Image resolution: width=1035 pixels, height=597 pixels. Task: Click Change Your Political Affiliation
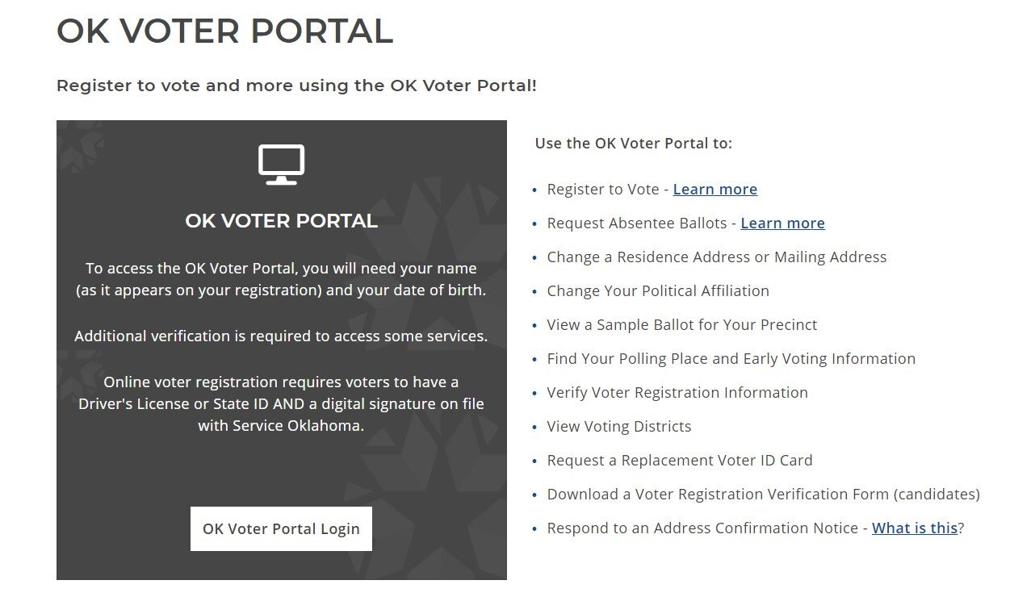658,290
